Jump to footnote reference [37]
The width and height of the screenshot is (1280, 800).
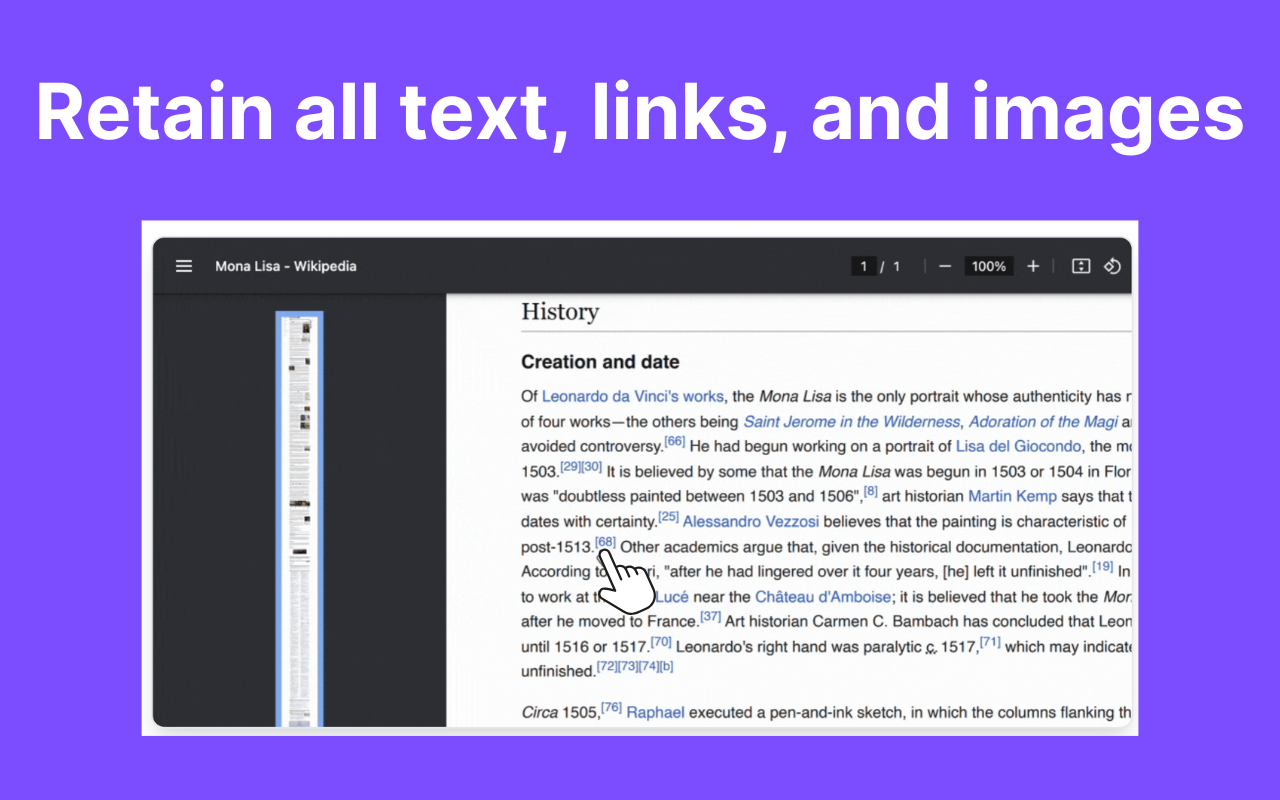coord(710,616)
